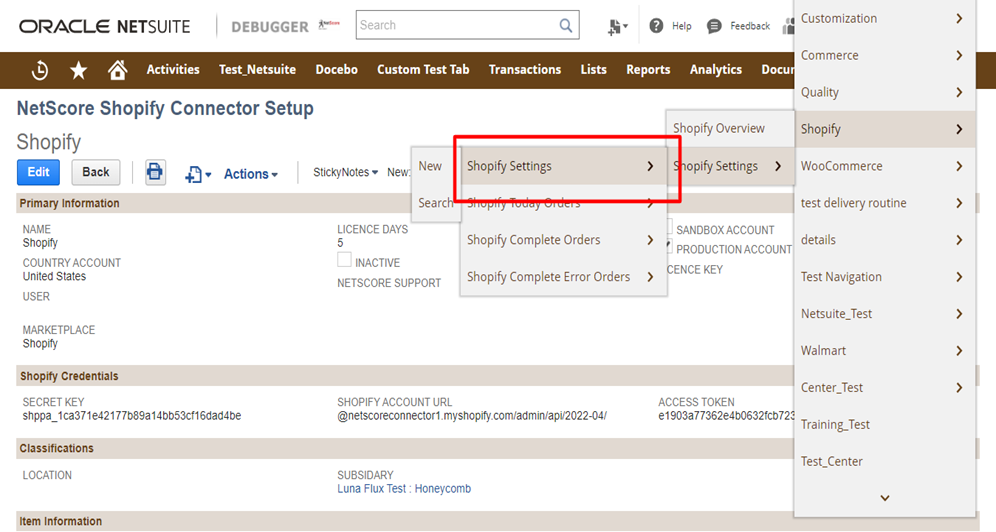Image resolution: width=996 pixels, height=532 pixels.
Task: Open the Transactions menu
Action: pos(525,70)
